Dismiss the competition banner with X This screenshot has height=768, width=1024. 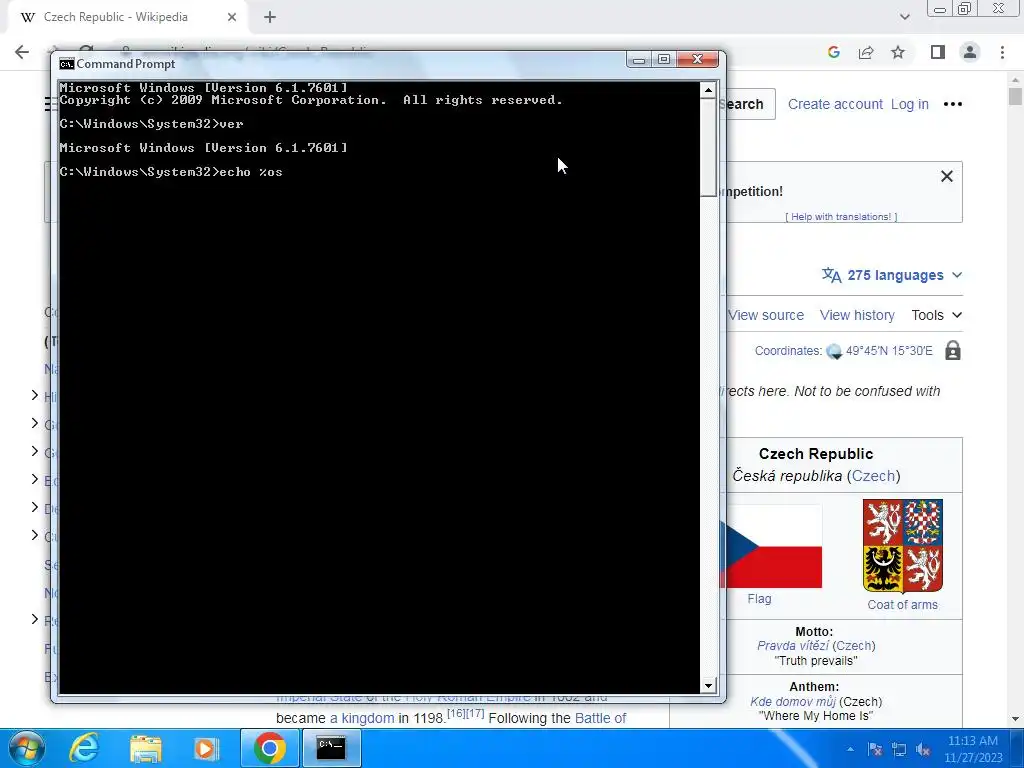point(946,176)
